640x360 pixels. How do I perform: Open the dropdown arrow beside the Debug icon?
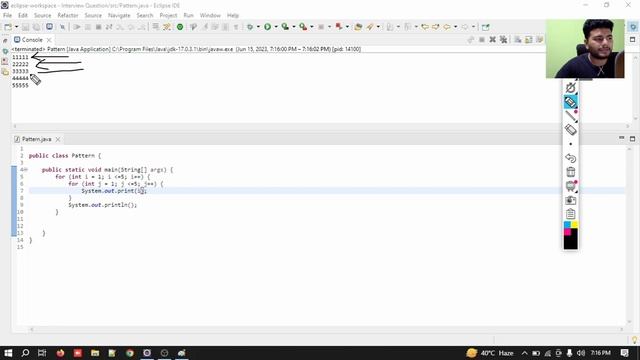tap(258, 27)
